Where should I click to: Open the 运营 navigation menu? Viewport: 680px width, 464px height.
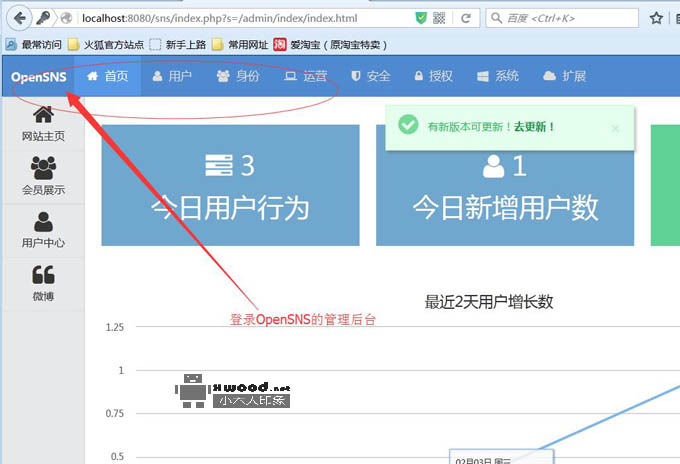pos(305,76)
